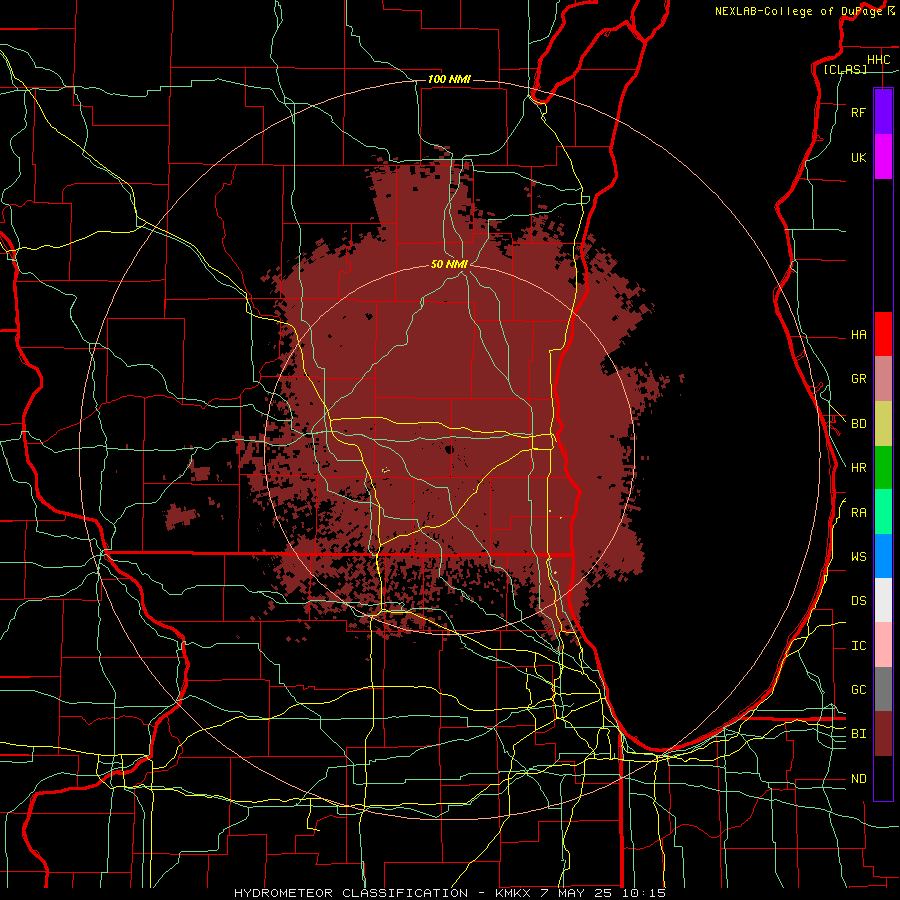Click the BD legend label
This screenshot has width=900, height=900.
point(858,424)
